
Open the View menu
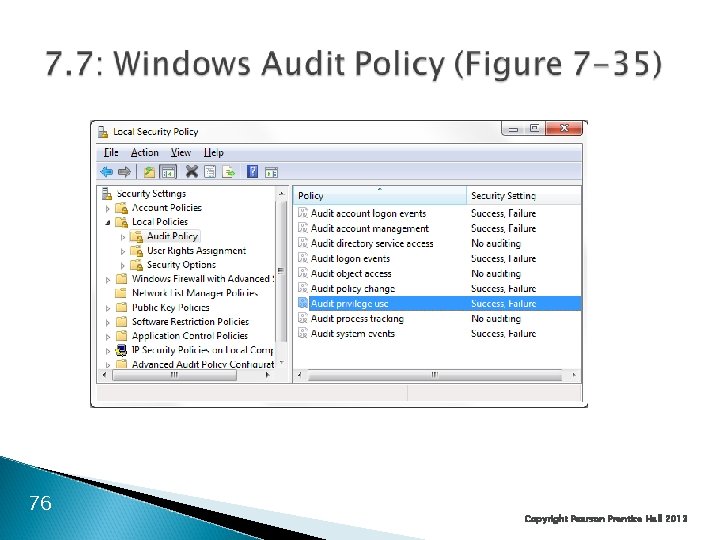click(x=180, y=152)
